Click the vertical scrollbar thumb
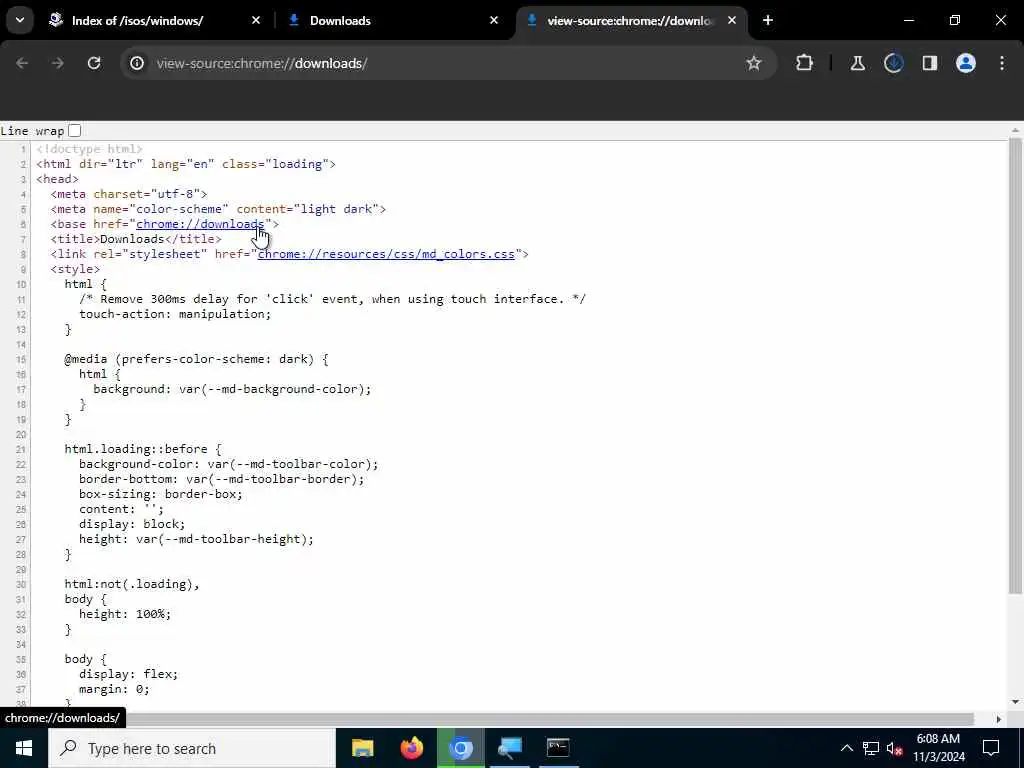This screenshot has height=768, width=1024. [x=1015, y=366]
